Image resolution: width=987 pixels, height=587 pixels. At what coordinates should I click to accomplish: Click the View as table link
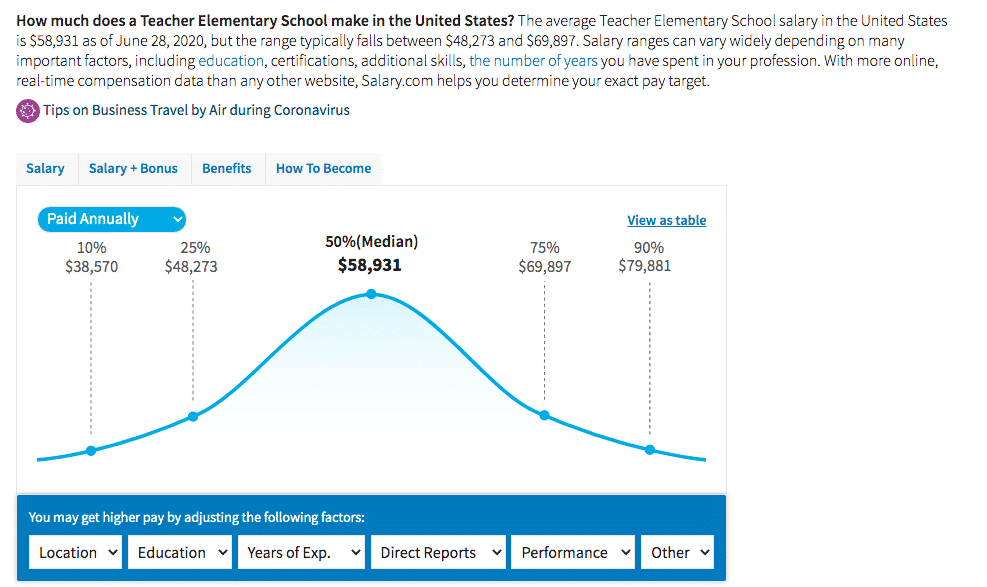tap(666, 219)
